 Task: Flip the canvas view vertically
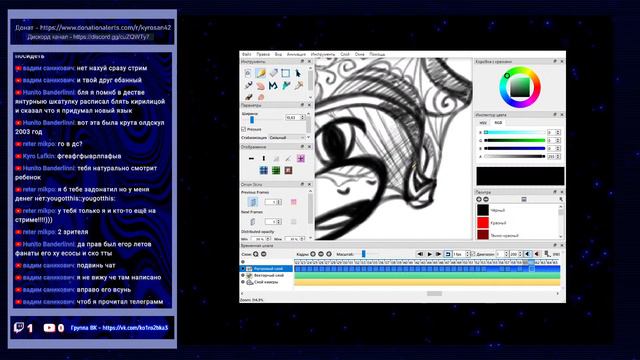tap(264, 158)
